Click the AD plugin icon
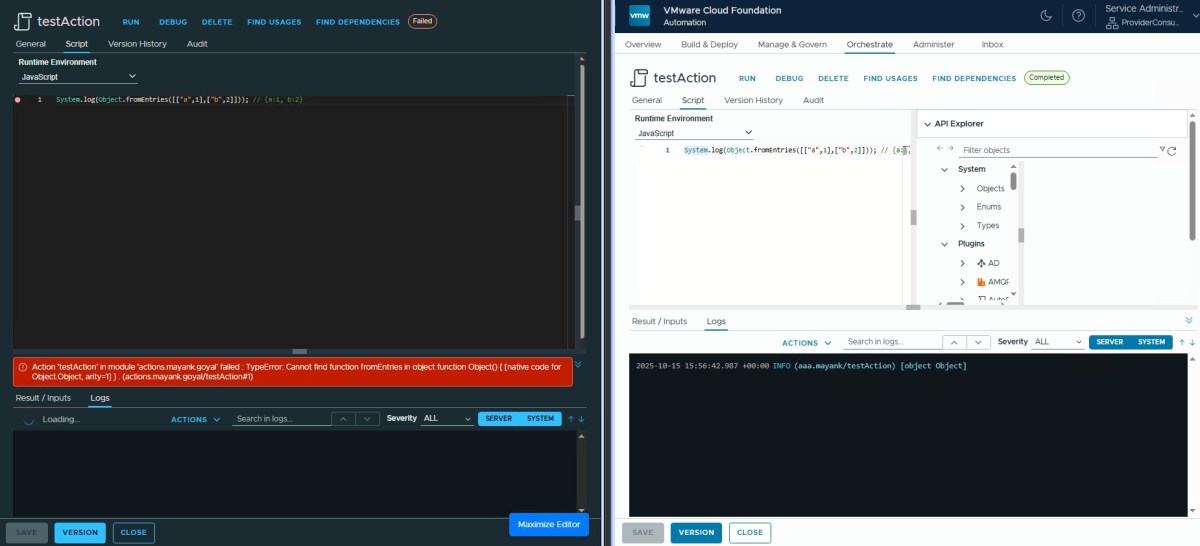 click(981, 263)
